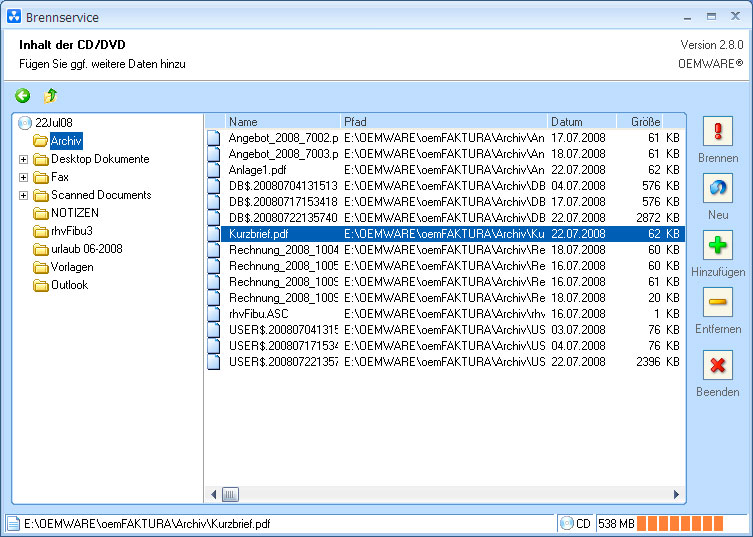Select file Angebot_2008_7002.p
This screenshot has width=753, height=537.
coord(283,138)
